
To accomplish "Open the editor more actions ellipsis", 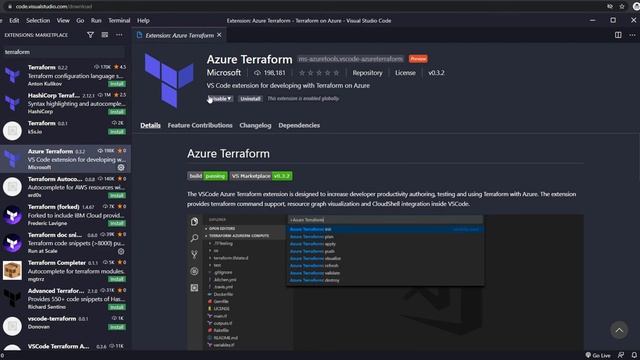I will coord(632,35).
